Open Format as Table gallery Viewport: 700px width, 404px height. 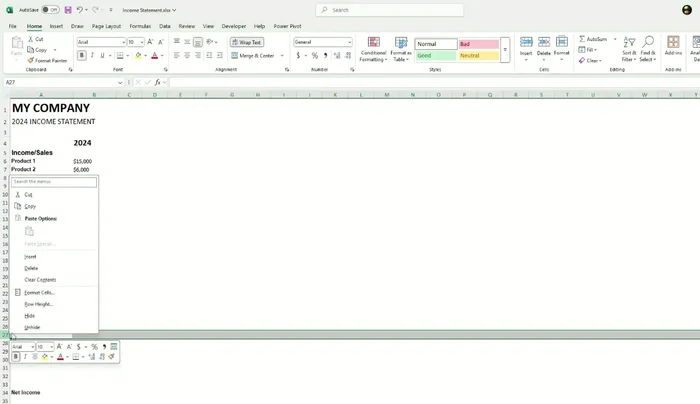[x=401, y=49]
